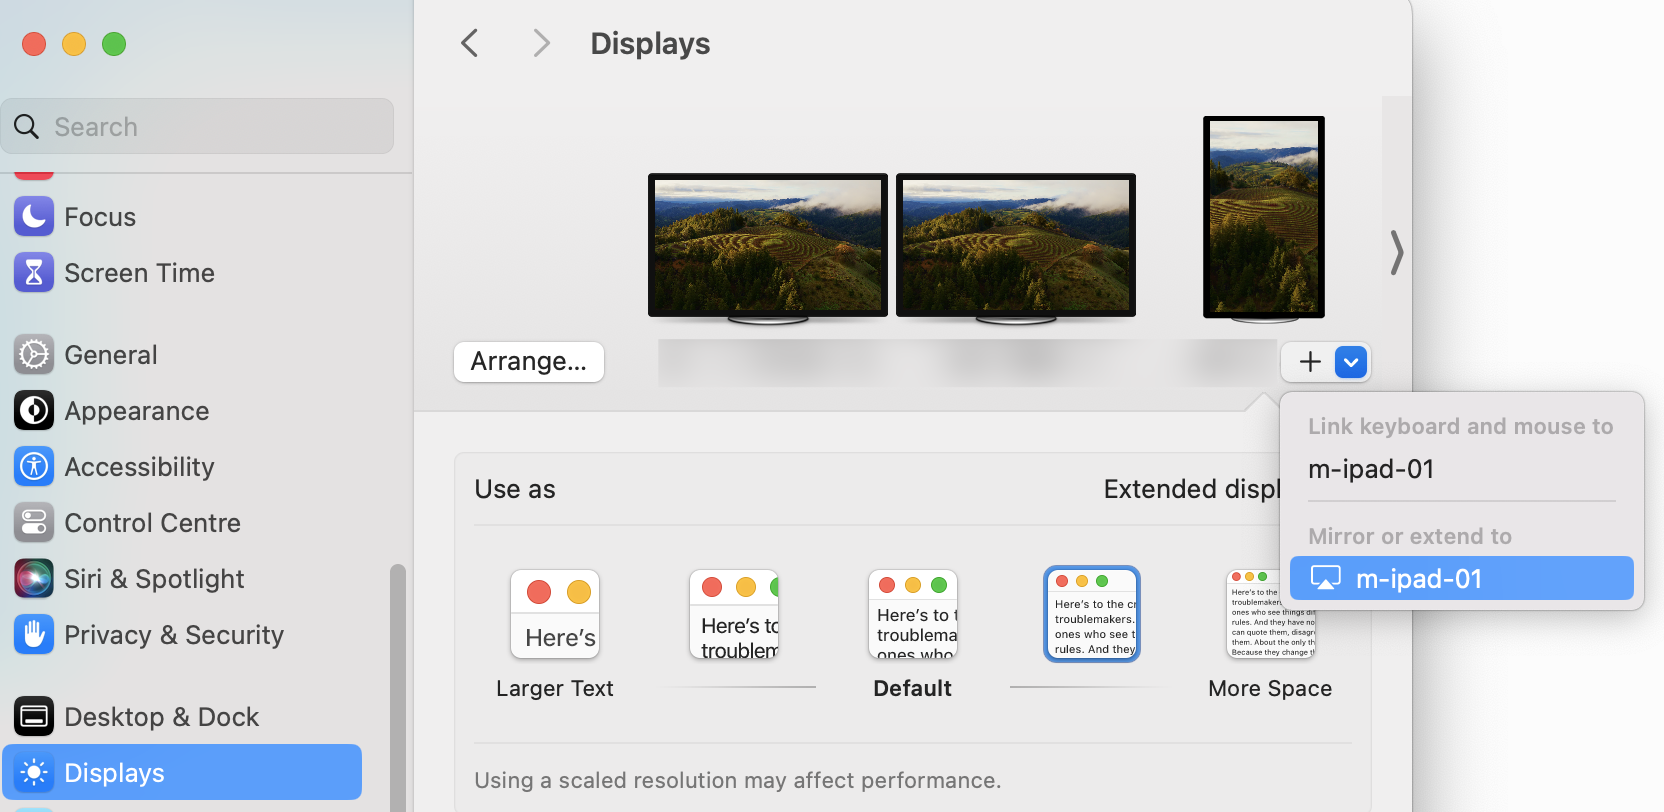
Task: Click the Focus moon icon in sidebar
Action: (34, 217)
